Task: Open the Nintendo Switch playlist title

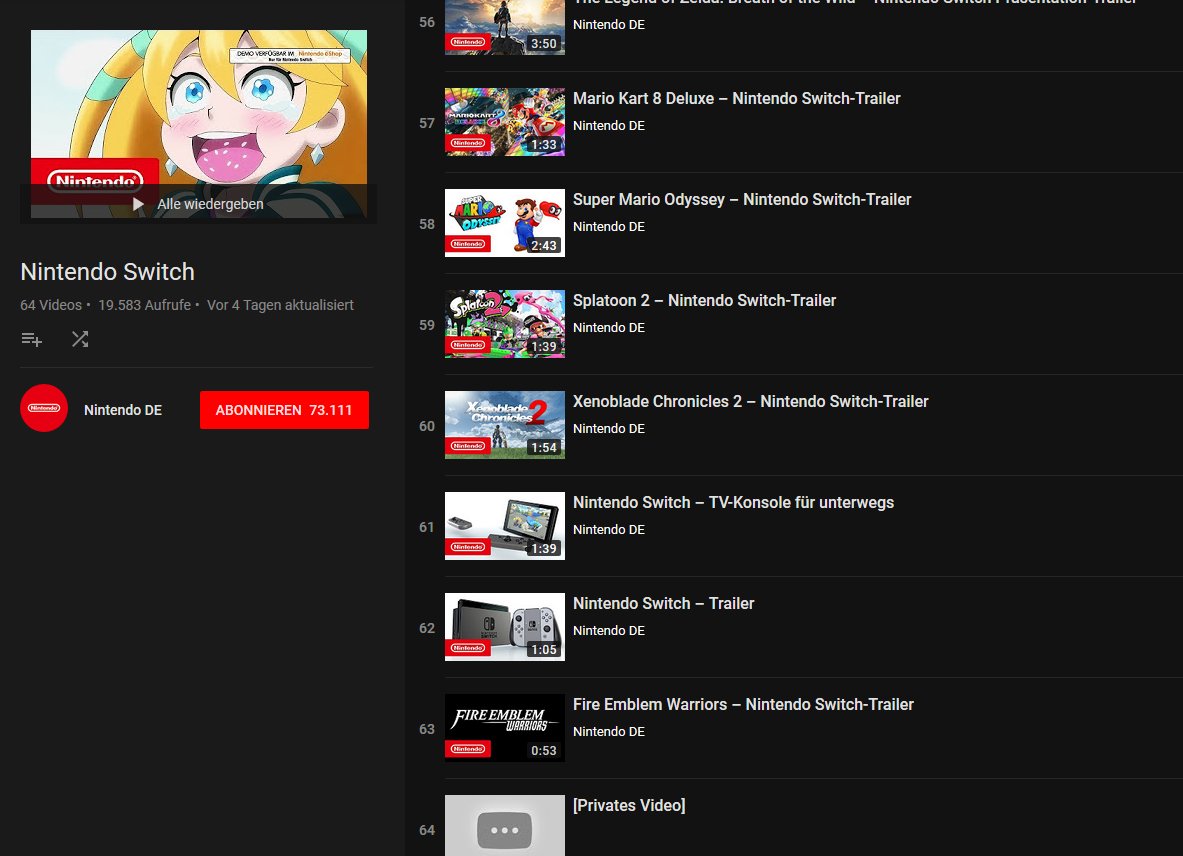Action: pyautogui.click(x=108, y=272)
